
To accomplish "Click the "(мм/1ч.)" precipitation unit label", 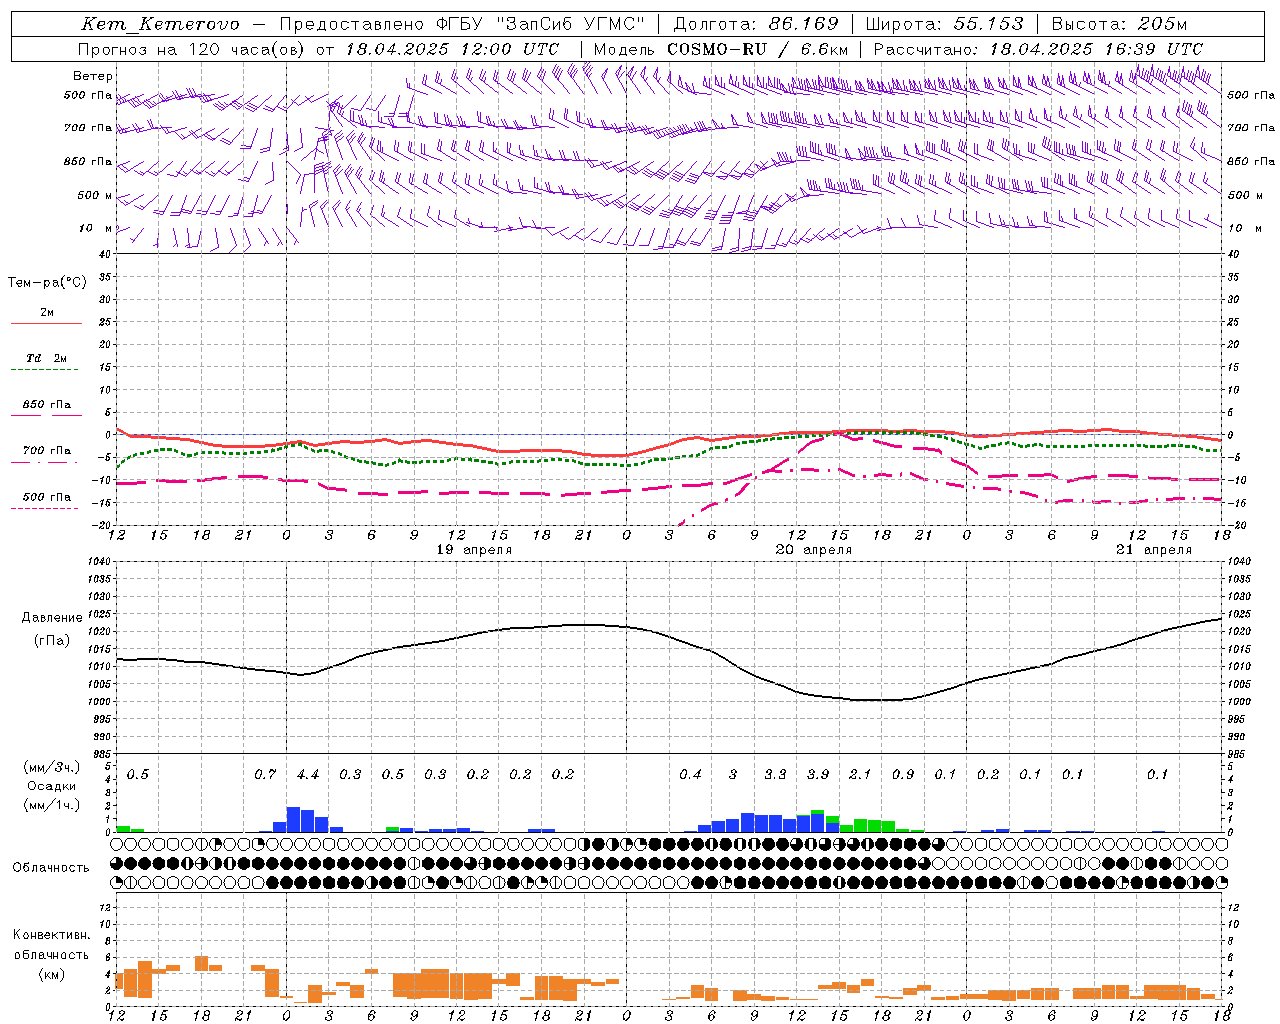I will pyautogui.click(x=52, y=805).
